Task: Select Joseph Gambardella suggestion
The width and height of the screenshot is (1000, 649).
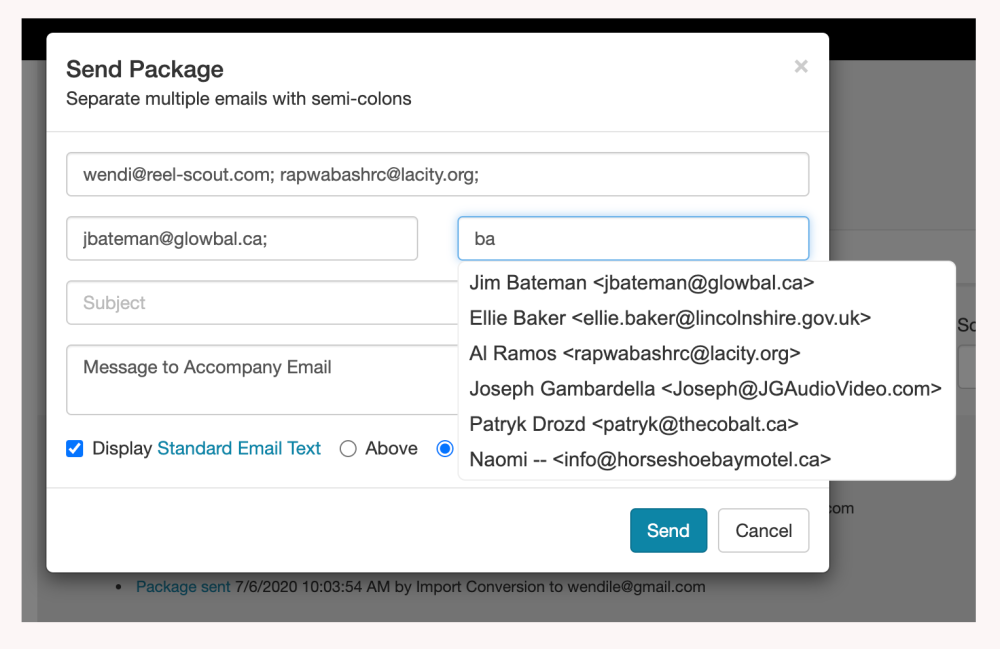Action: pos(705,389)
